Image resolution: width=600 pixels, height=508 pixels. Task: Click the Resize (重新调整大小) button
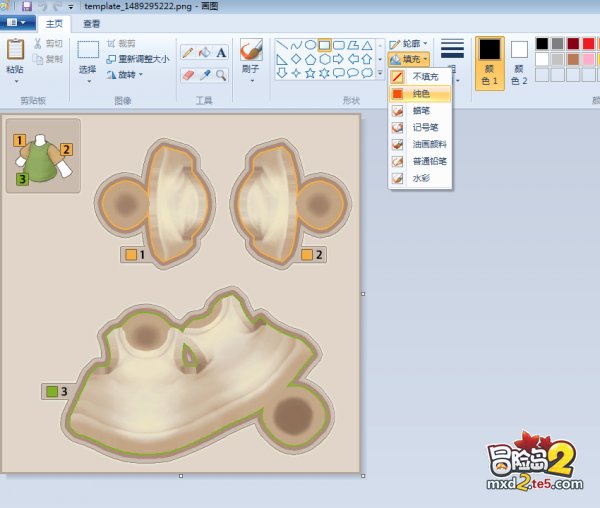[x=138, y=59]
